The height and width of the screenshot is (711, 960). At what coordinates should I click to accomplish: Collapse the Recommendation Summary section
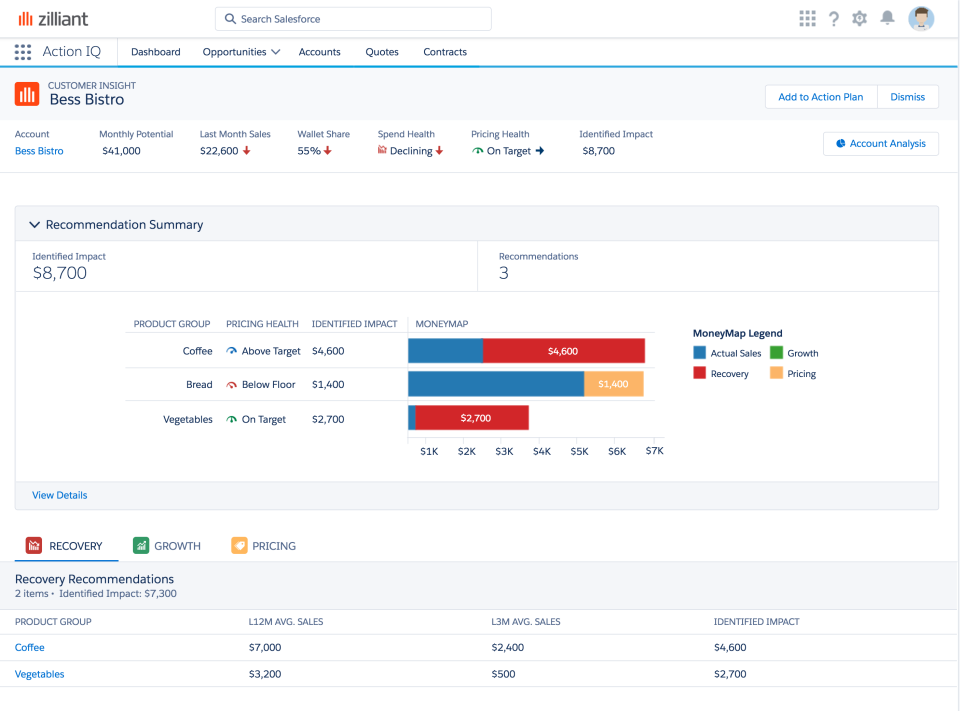[36, 224]
